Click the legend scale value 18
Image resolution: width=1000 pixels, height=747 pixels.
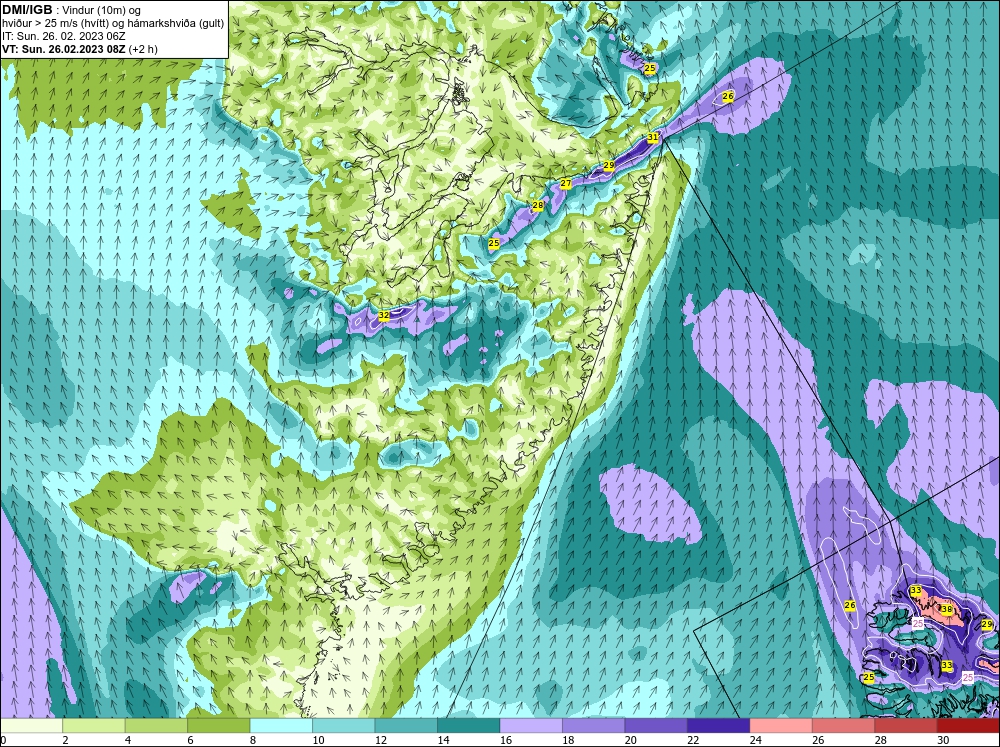568,740
